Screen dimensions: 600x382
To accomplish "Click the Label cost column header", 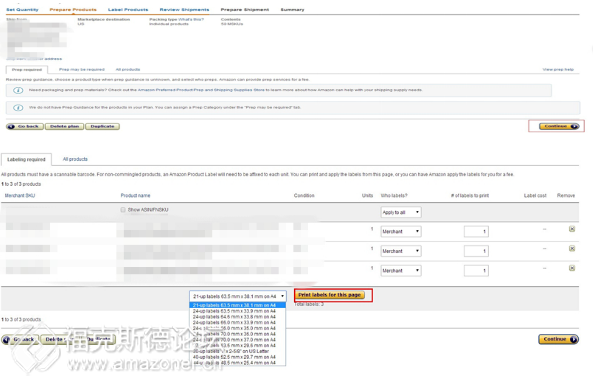I will click(535, 196).
